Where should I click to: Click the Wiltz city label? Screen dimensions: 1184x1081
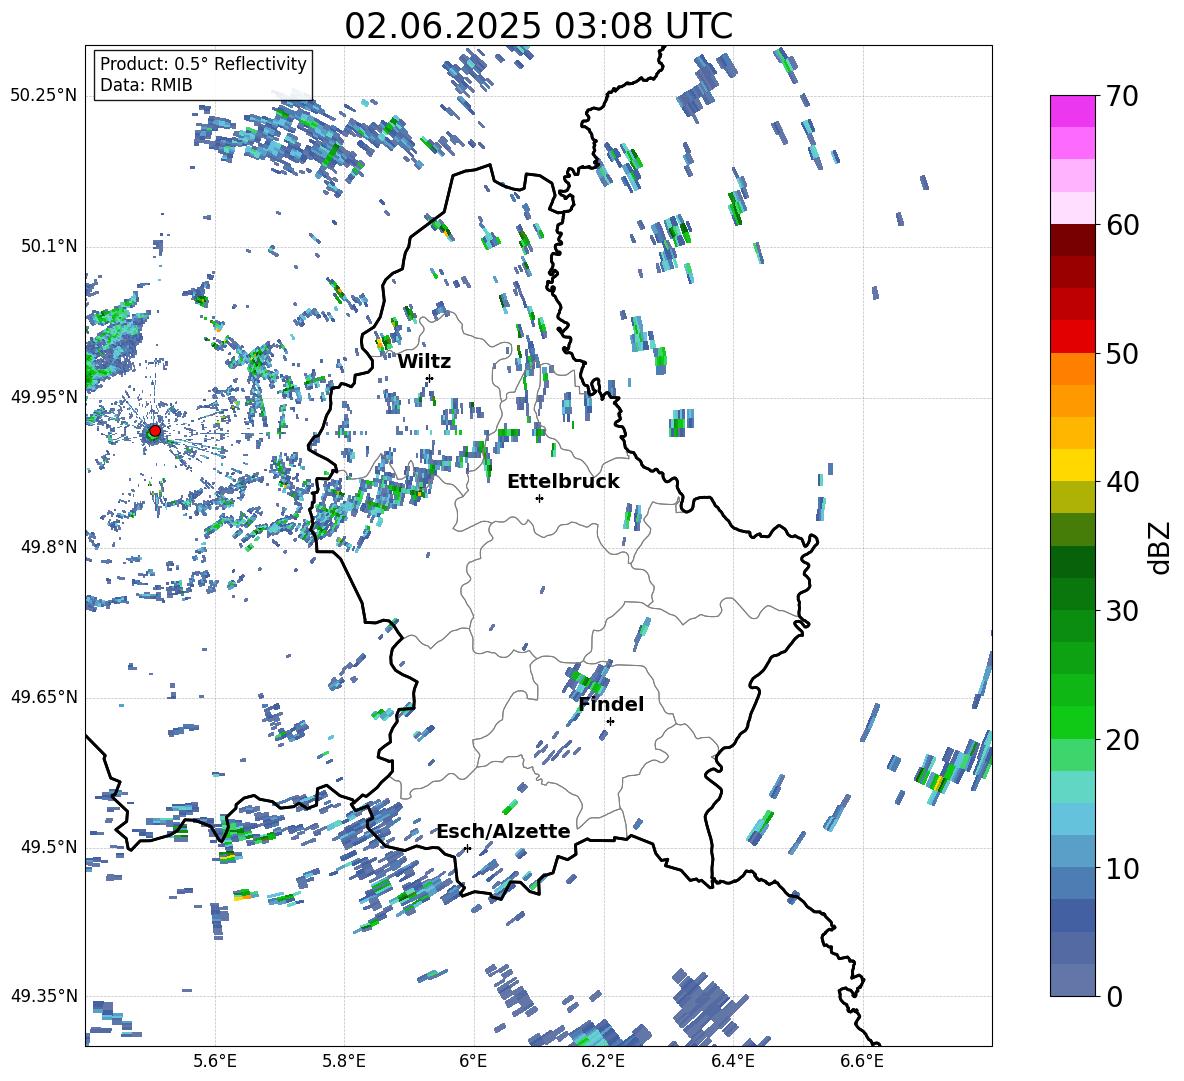coord(424,362)
